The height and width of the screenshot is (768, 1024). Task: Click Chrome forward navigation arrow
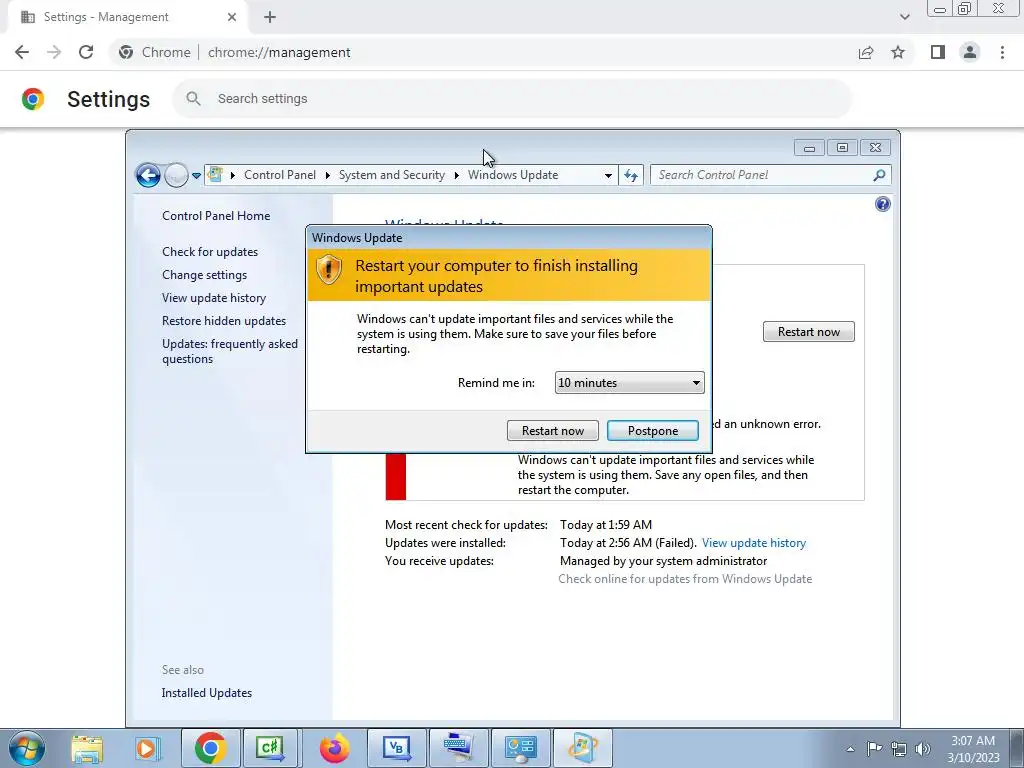(x=54, y=52)
